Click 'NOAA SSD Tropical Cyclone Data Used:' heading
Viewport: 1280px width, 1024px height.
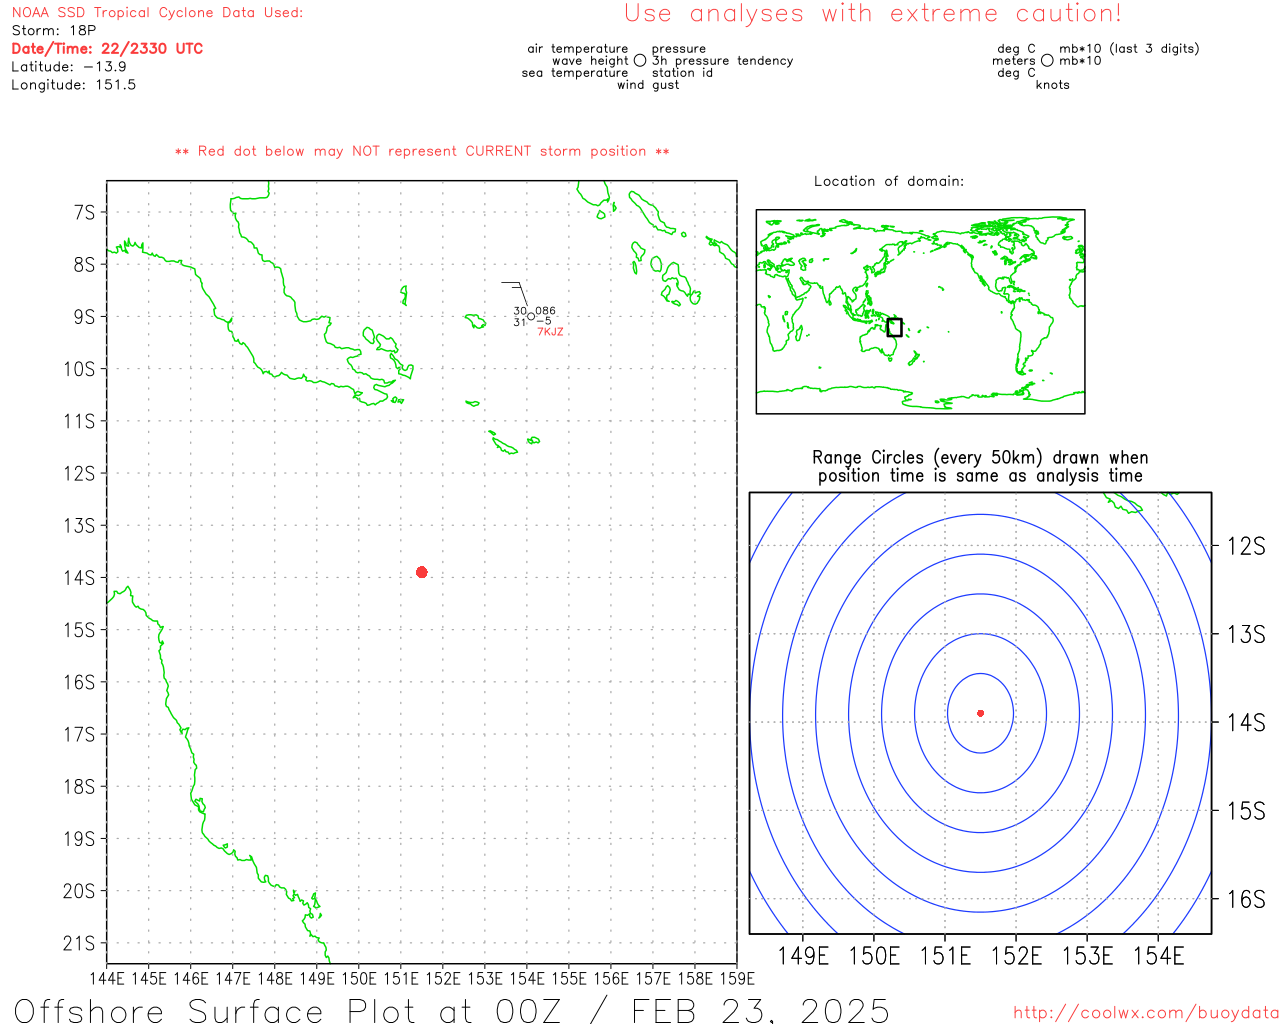point(157,13)
